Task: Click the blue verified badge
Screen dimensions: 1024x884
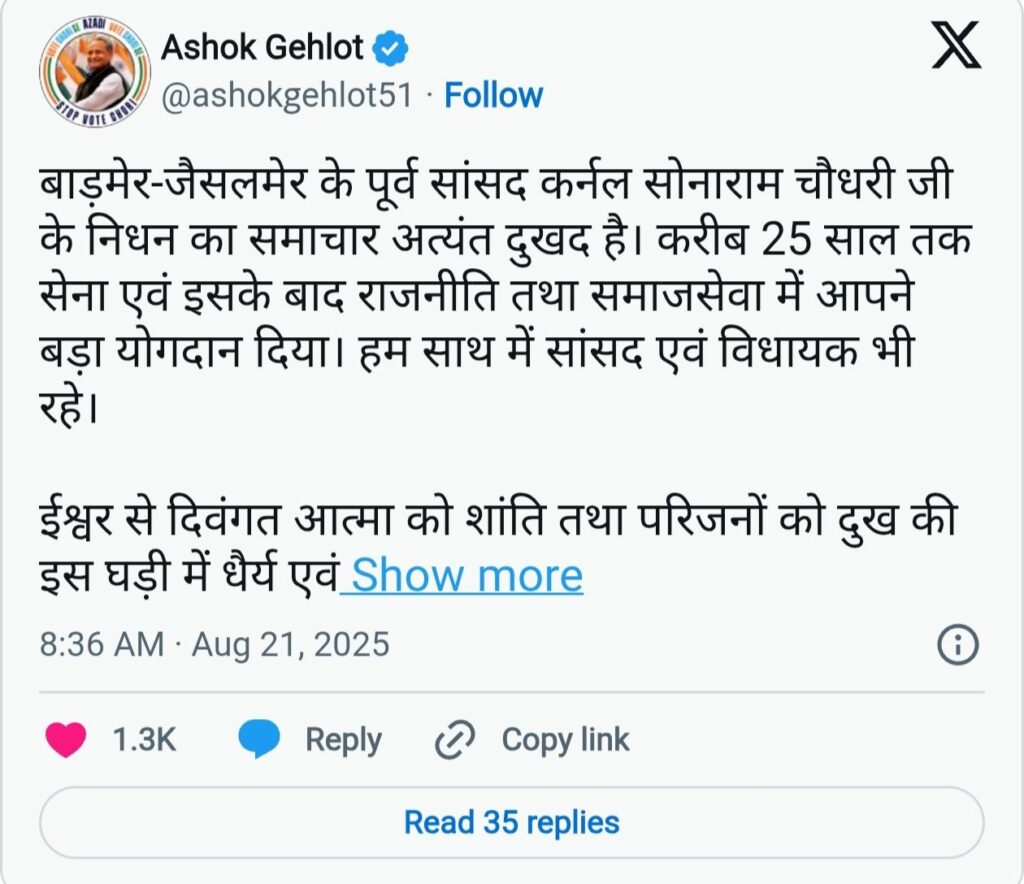Action: click(389, 47)
